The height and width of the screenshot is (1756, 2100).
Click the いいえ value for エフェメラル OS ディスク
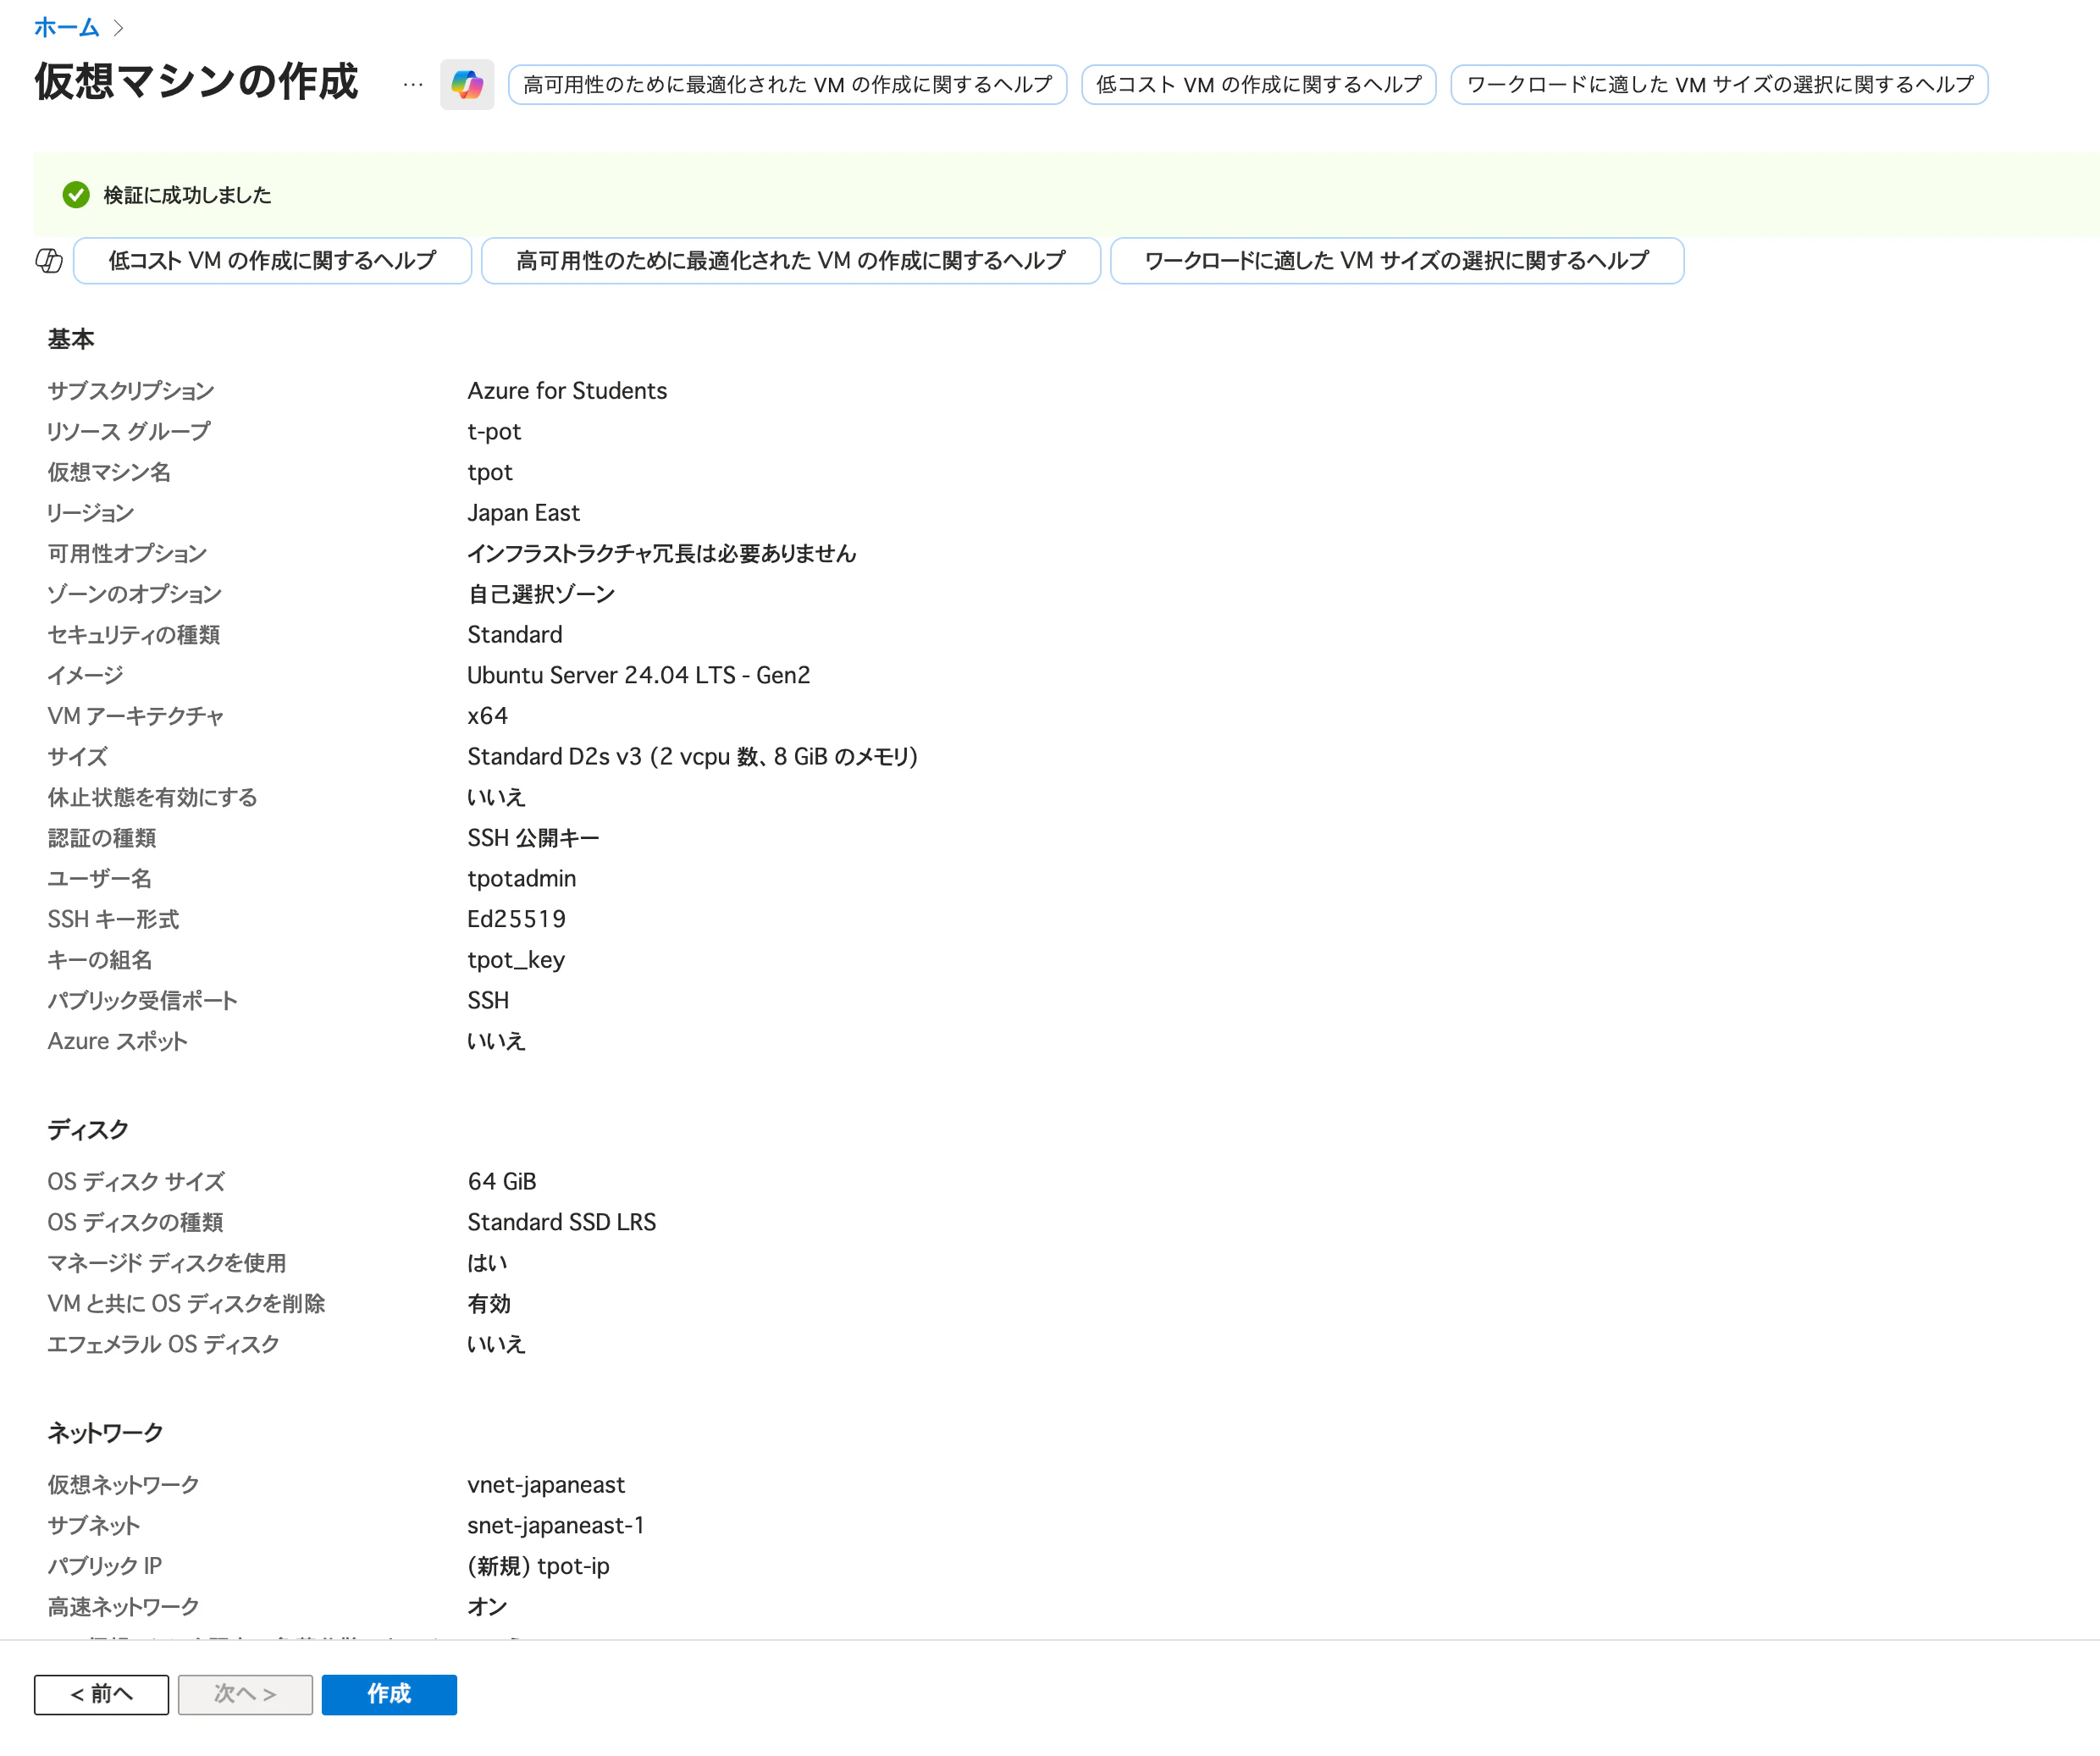496,1344
